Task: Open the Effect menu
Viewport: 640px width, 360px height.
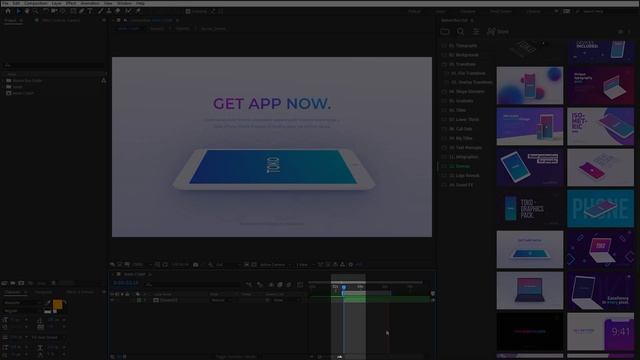Action: [71, 3]
